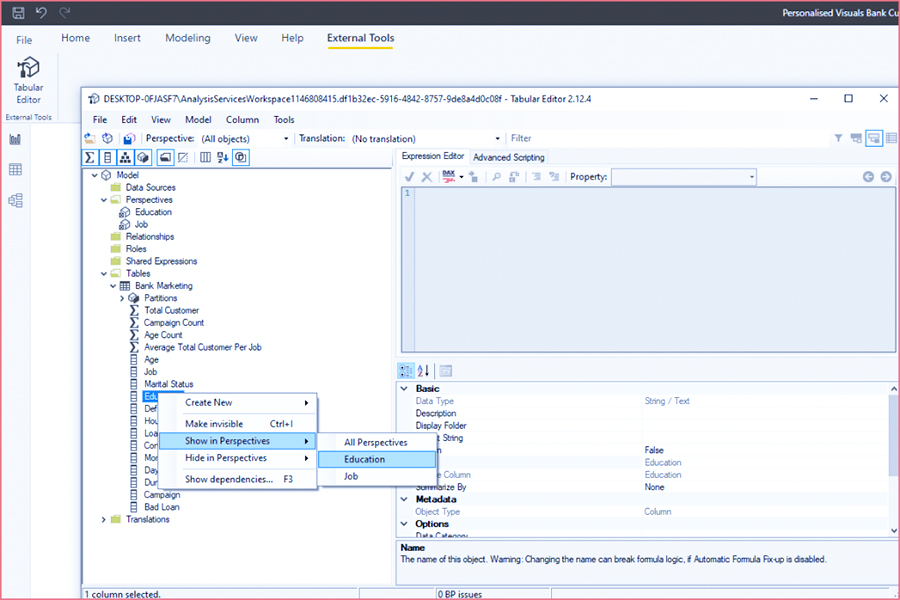The width and height of the screenshot is (900, 600).
Task: Click the replace icon in expression toolbar
Action: point(514,177)
